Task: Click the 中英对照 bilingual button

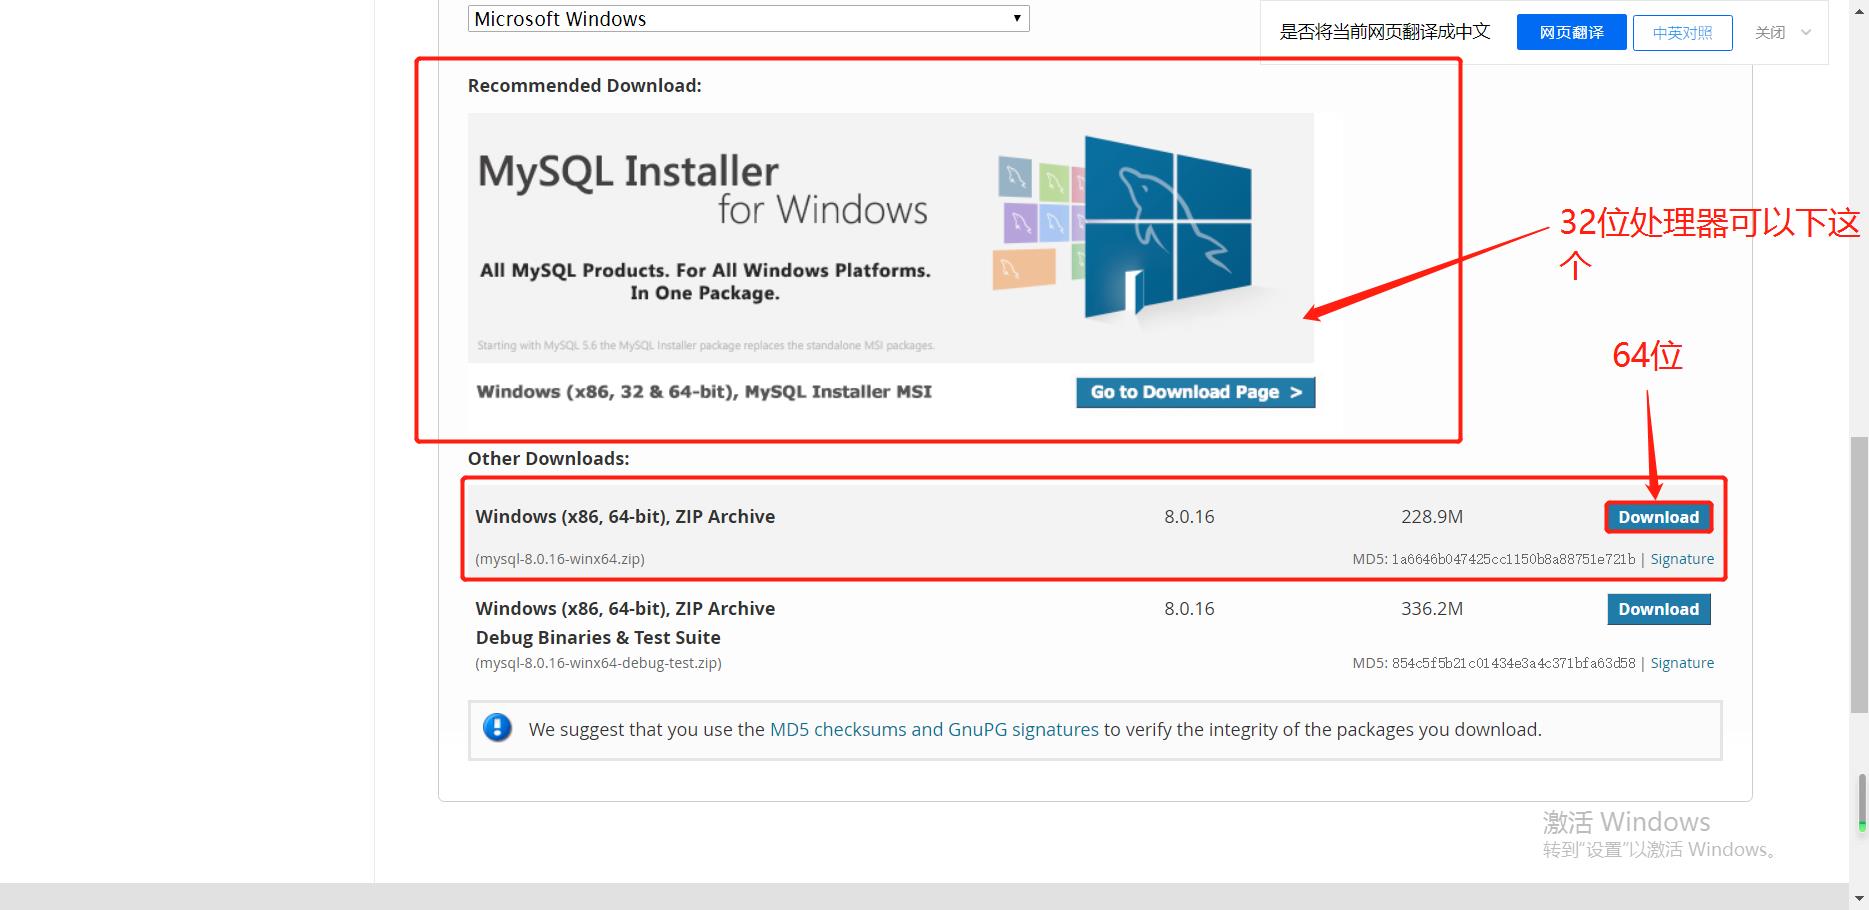Action: pyautogui.click(x=1682, y=33)
